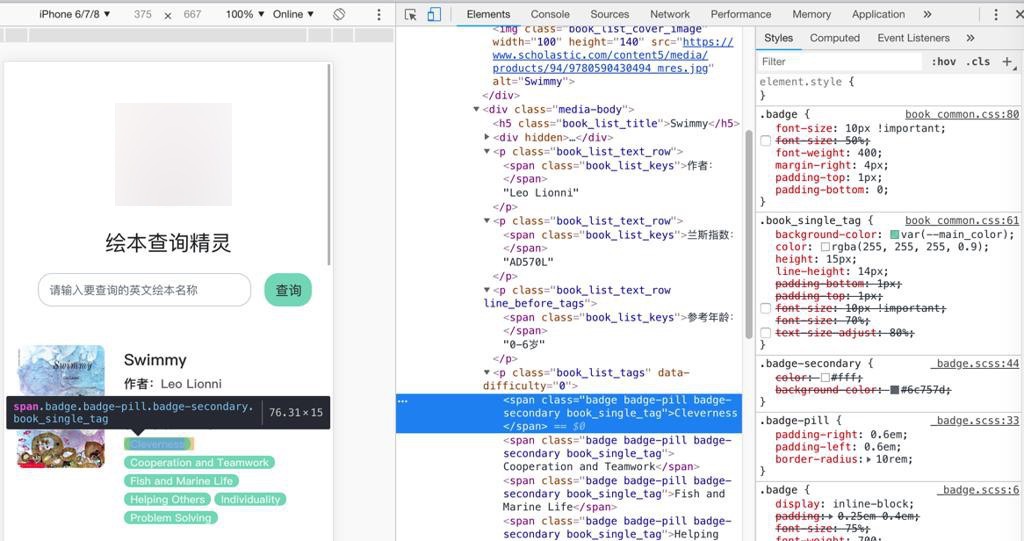Click the viewport height 667 field

click(x=192, y=14)
